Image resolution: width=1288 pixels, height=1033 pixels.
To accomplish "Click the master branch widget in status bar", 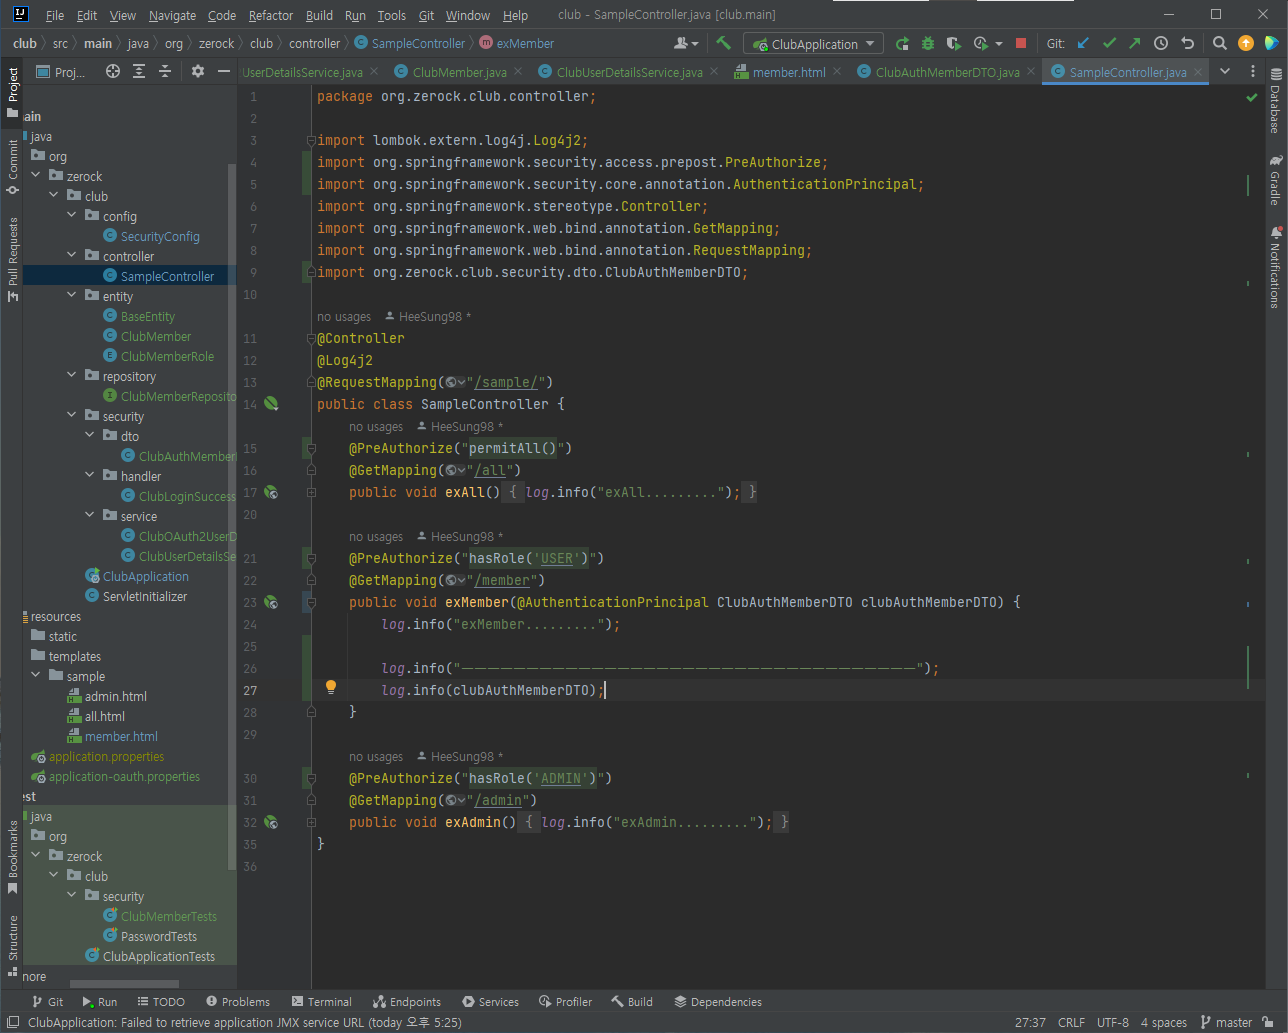I will click(x=1227, y=1022).
